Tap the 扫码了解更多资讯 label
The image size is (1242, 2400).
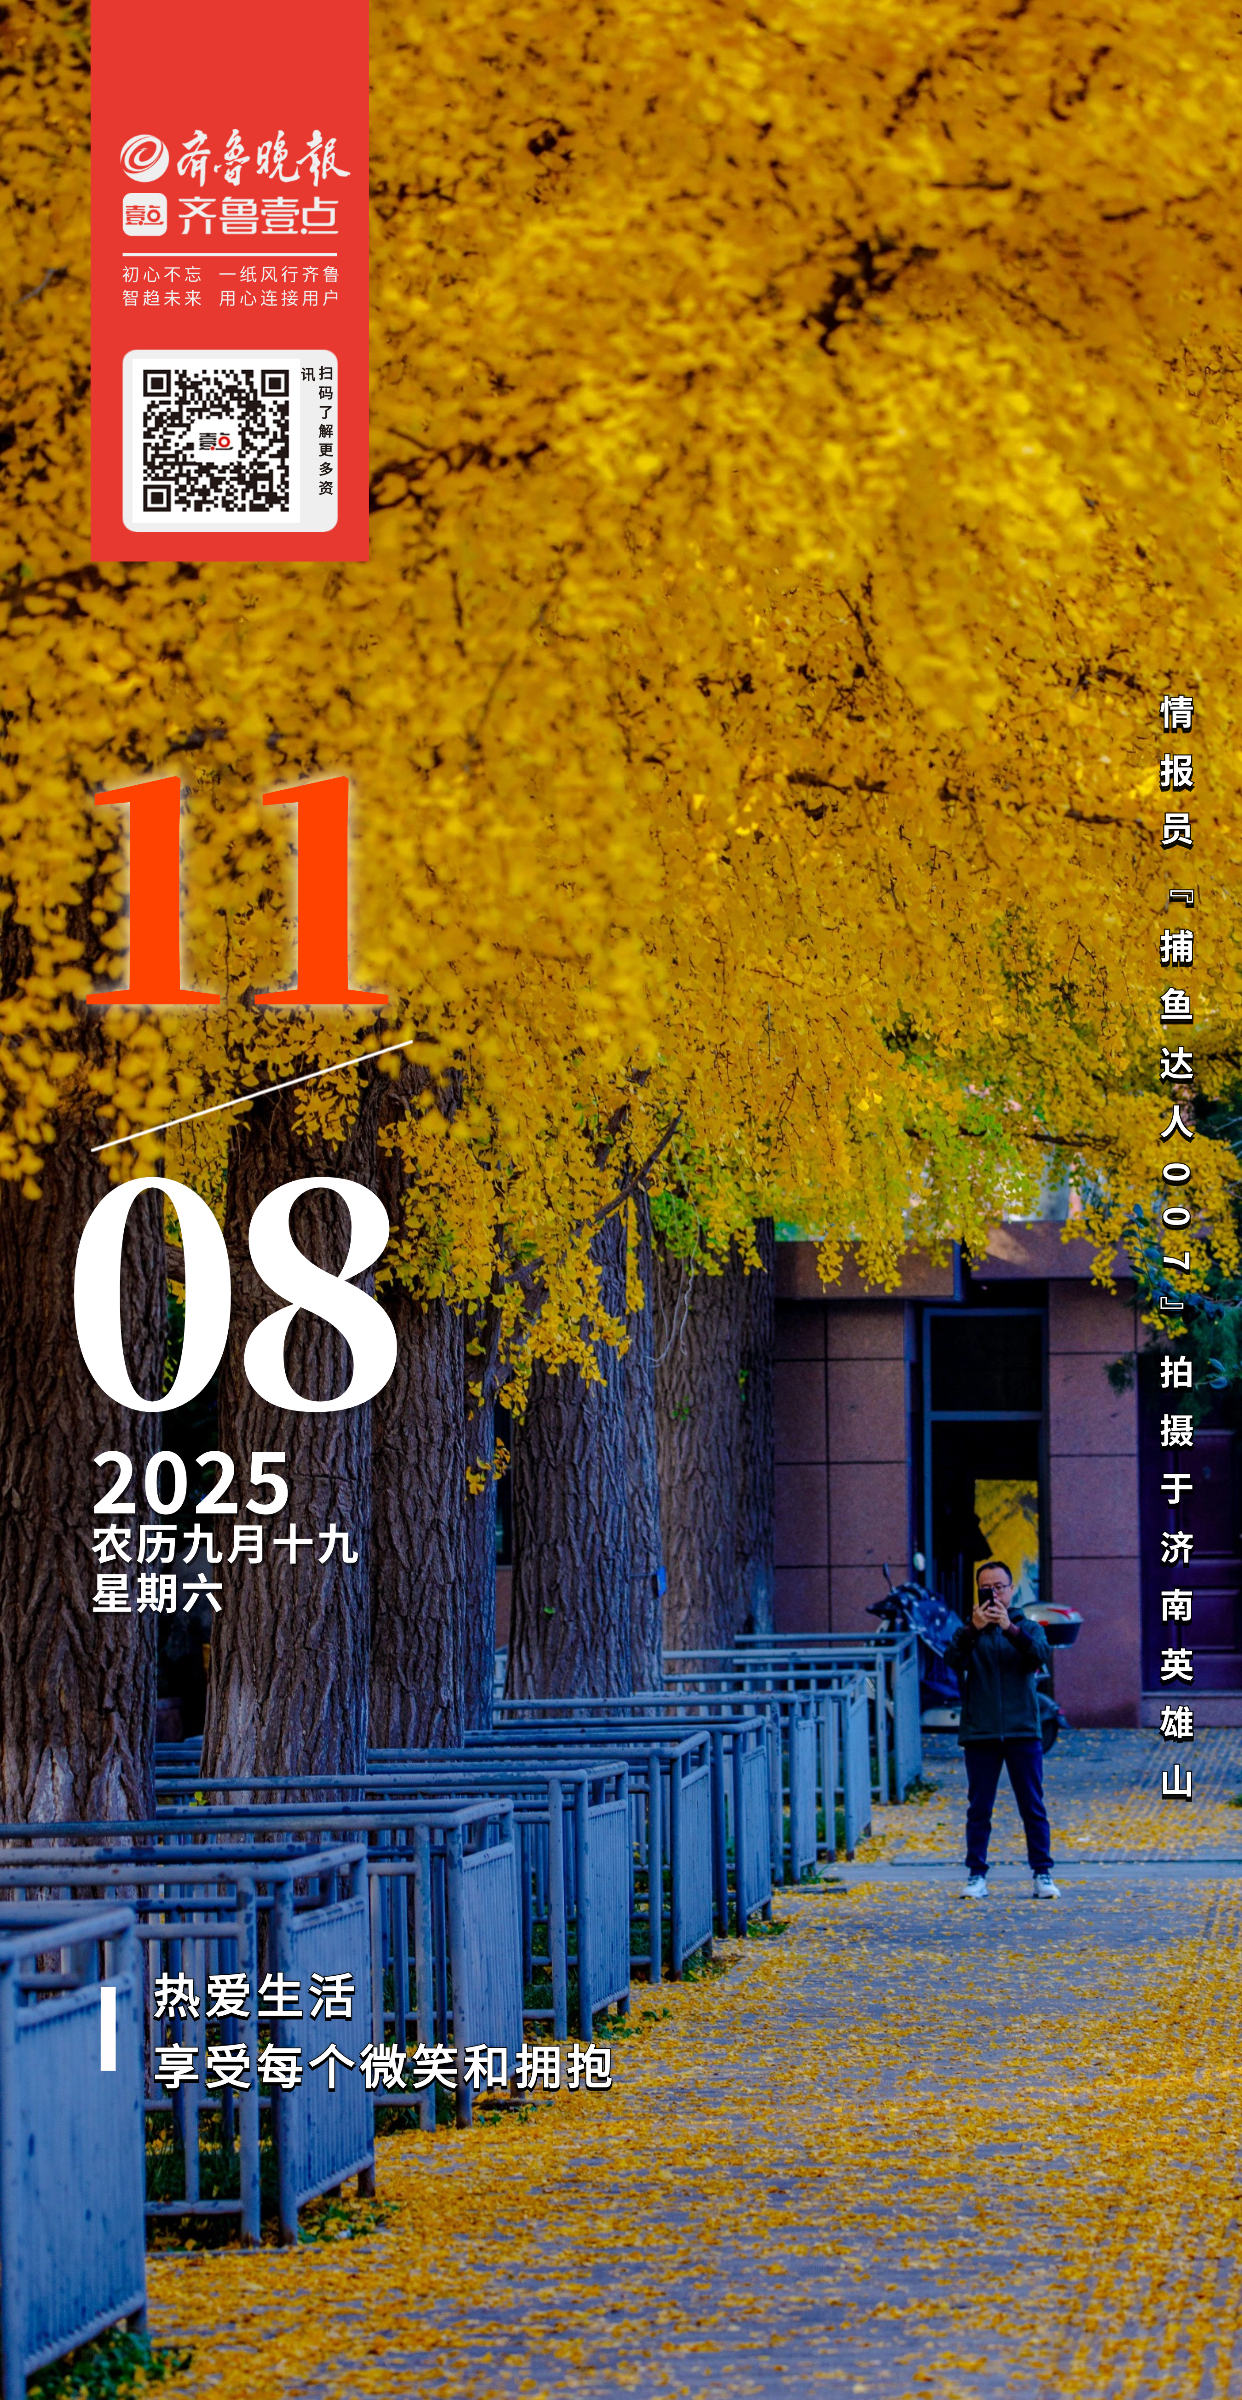point(320,431)
